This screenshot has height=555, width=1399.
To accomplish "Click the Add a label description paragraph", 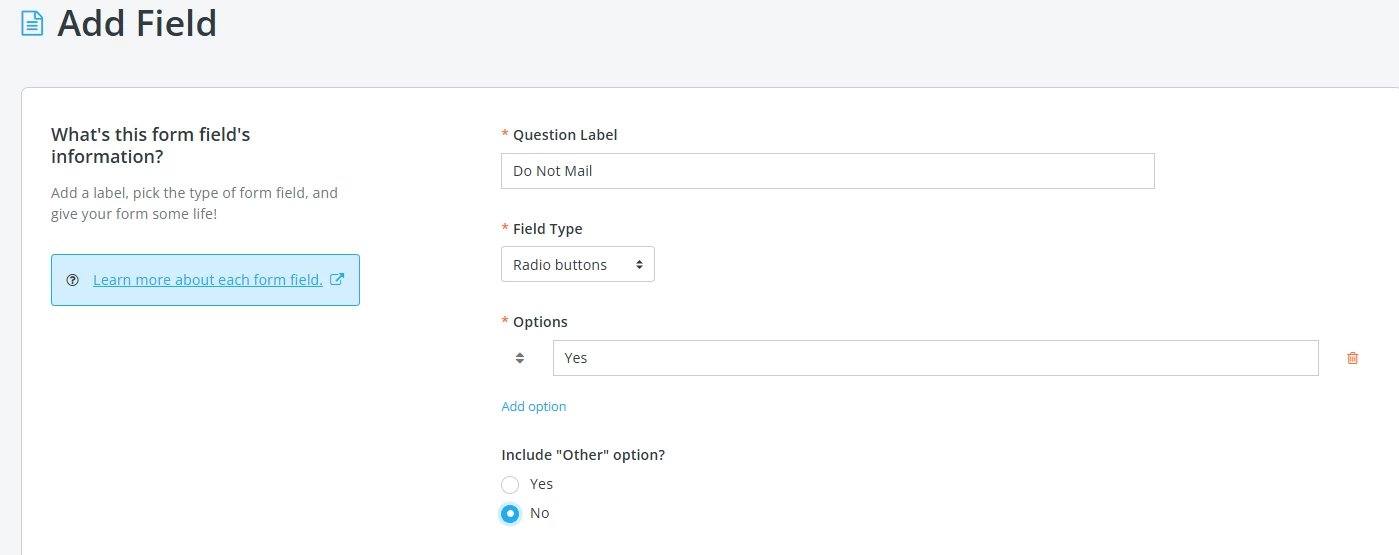I will click(x=194, y=203).
